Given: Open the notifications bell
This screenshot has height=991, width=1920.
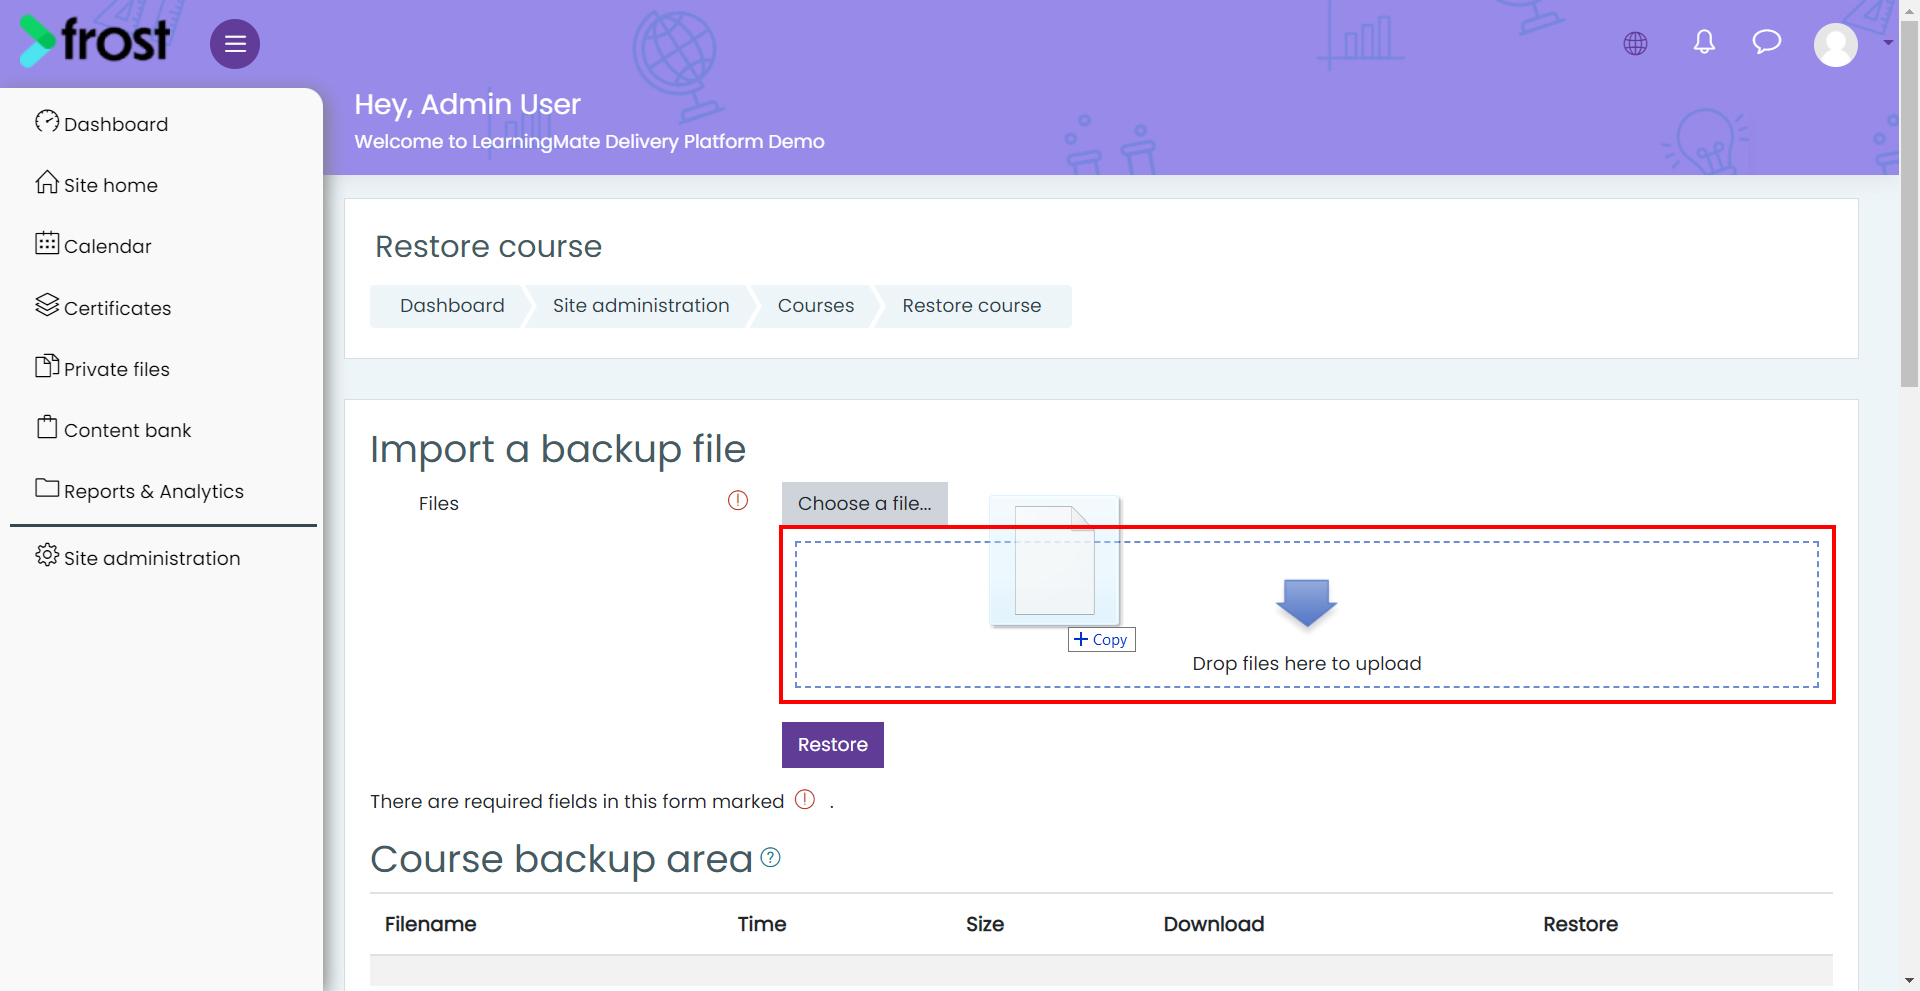Looking at the screenshot, I should click(1704, 42).
